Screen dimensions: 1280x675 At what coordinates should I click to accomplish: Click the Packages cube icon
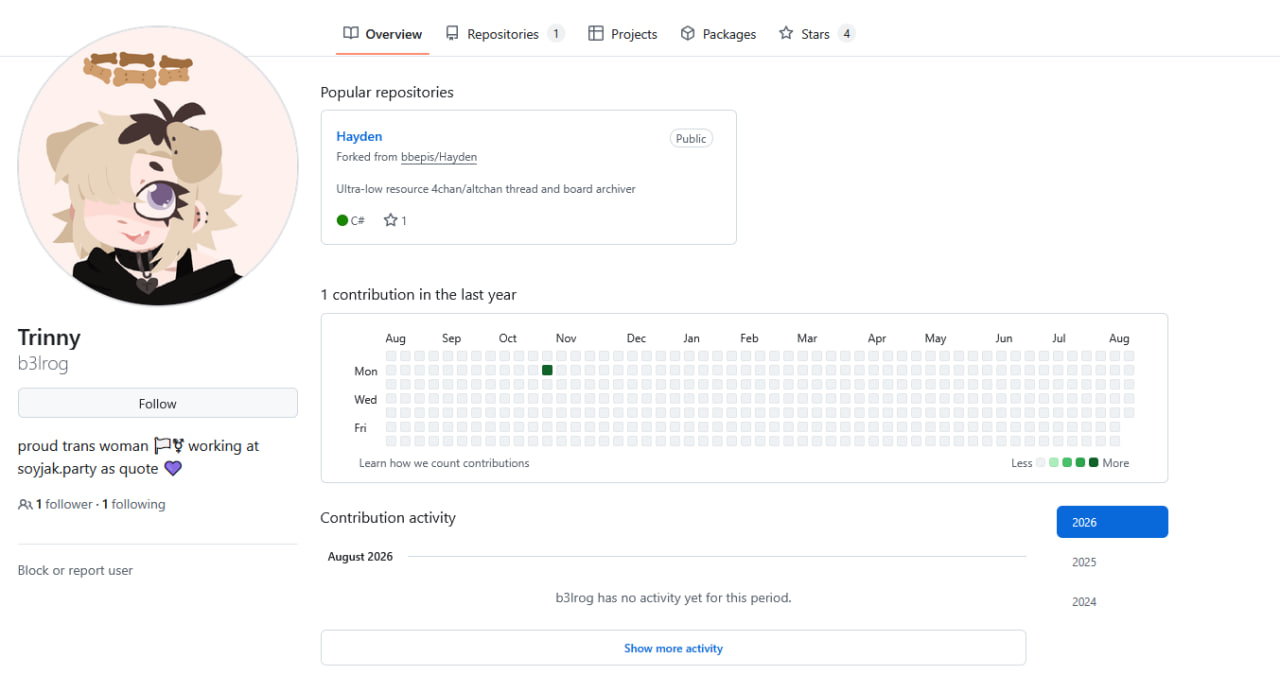pos(688,33)
